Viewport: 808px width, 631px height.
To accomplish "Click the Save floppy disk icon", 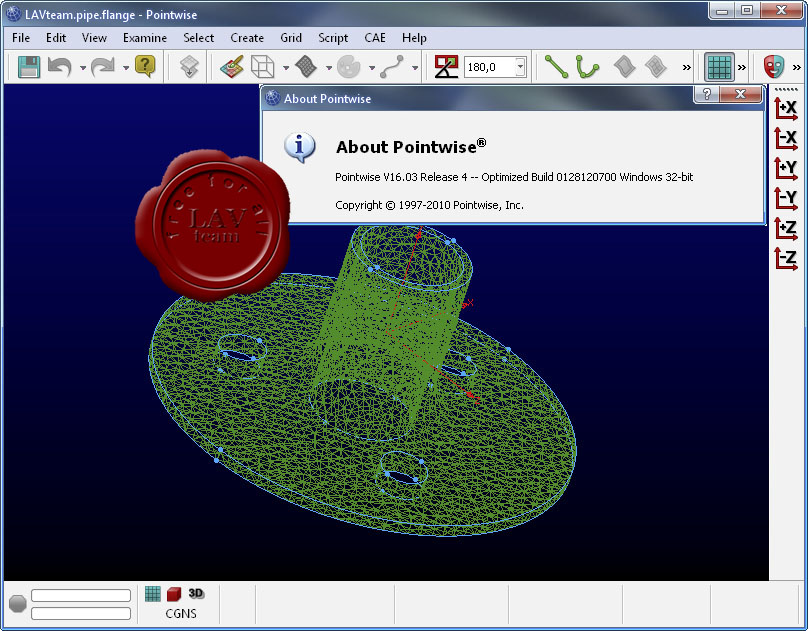I will [x=29, y=67].
